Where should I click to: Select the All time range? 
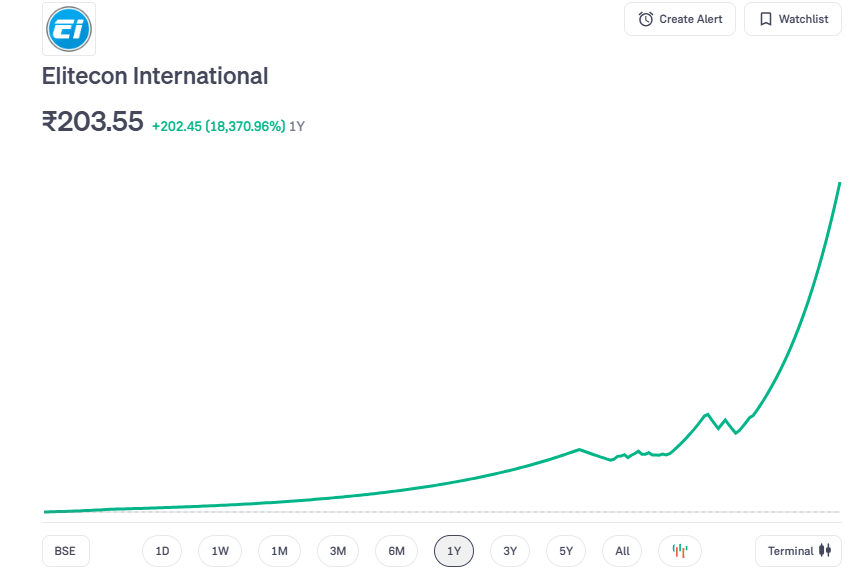[x=622, y=551]
